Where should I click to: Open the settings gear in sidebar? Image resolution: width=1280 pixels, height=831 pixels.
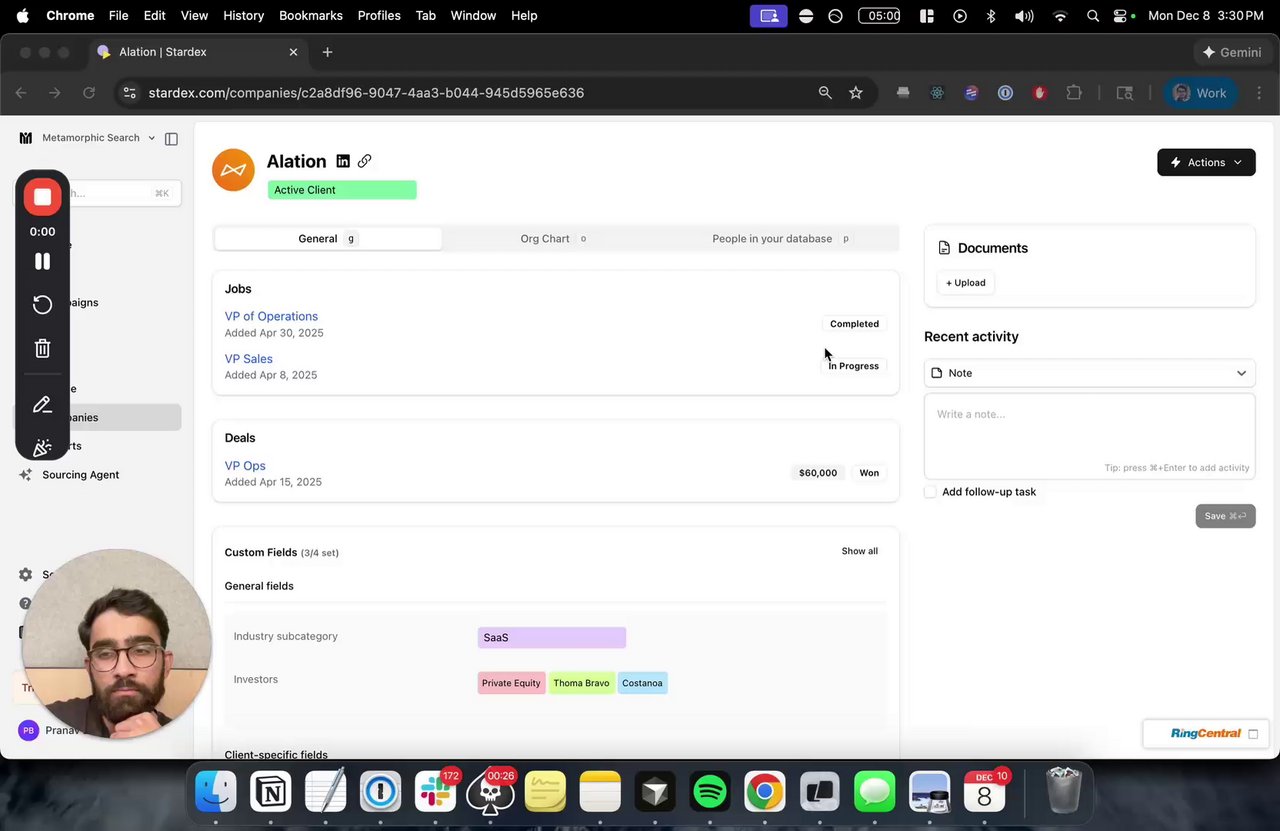tap(26, 575)
